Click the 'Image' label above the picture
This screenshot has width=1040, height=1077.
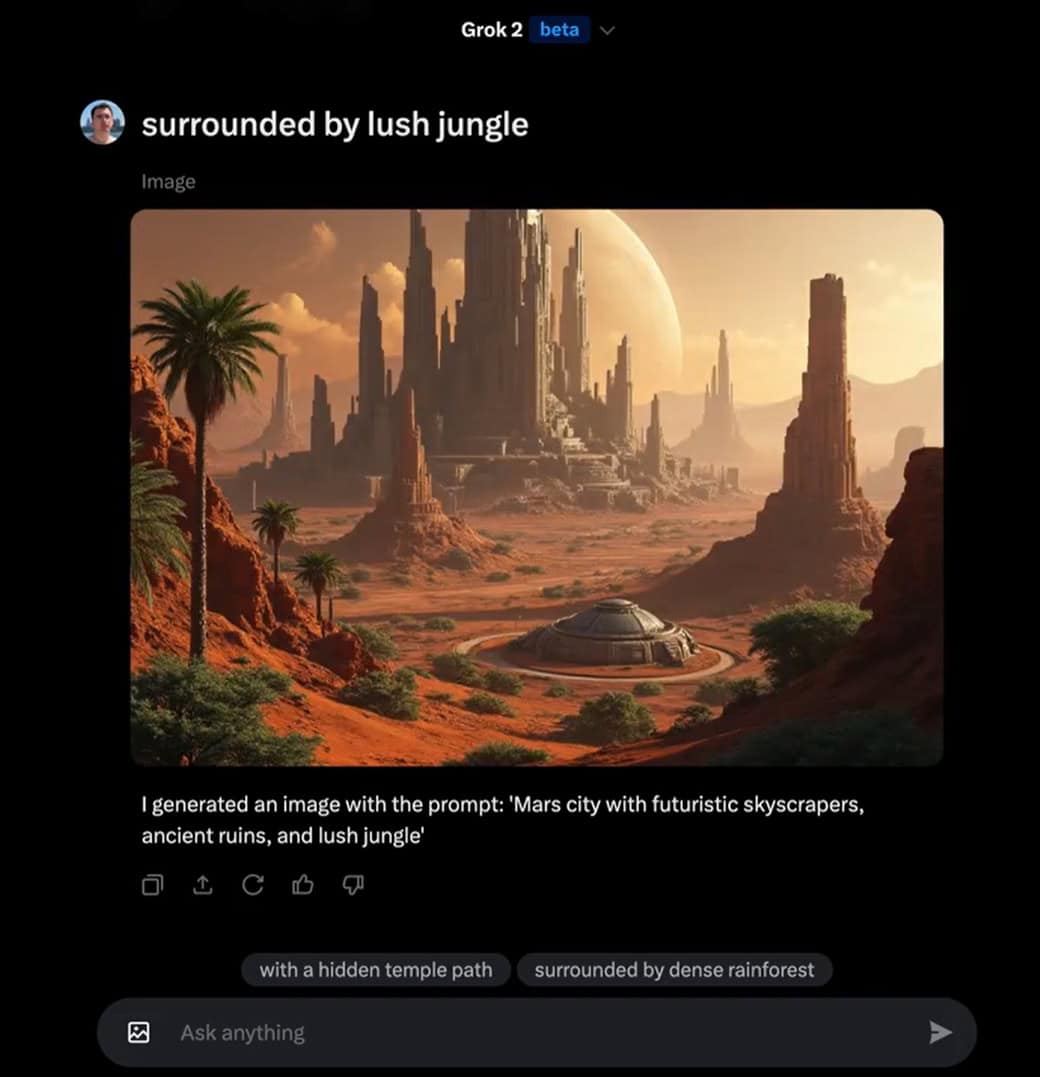[x=168, y=181]
